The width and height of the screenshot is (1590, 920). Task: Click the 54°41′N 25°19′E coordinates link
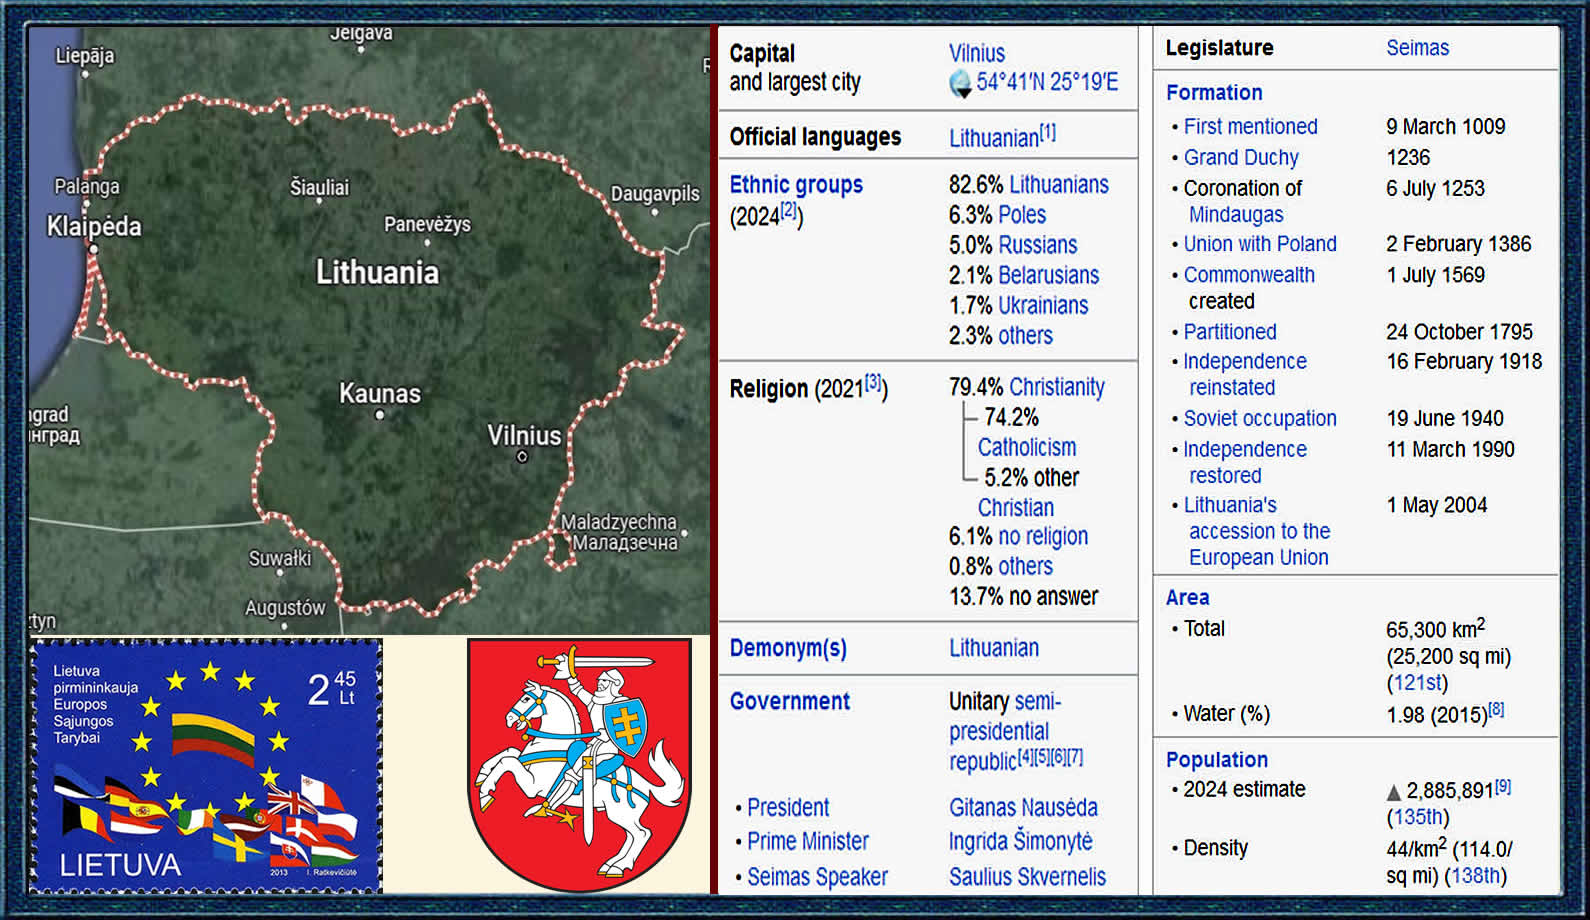[x=1047, y=82]
